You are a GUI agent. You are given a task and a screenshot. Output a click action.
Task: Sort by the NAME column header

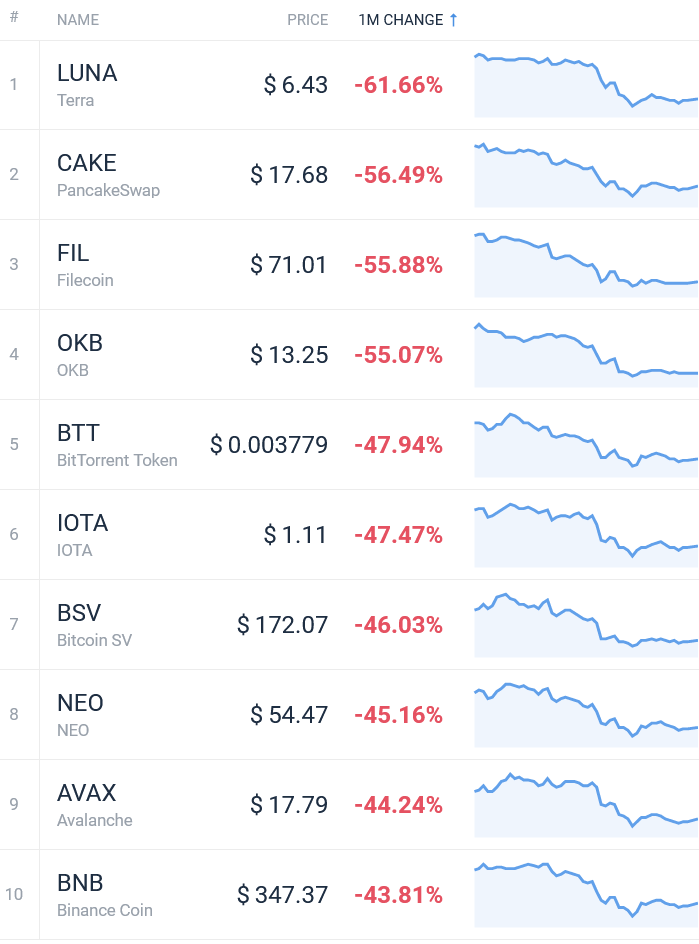point(78,20)
